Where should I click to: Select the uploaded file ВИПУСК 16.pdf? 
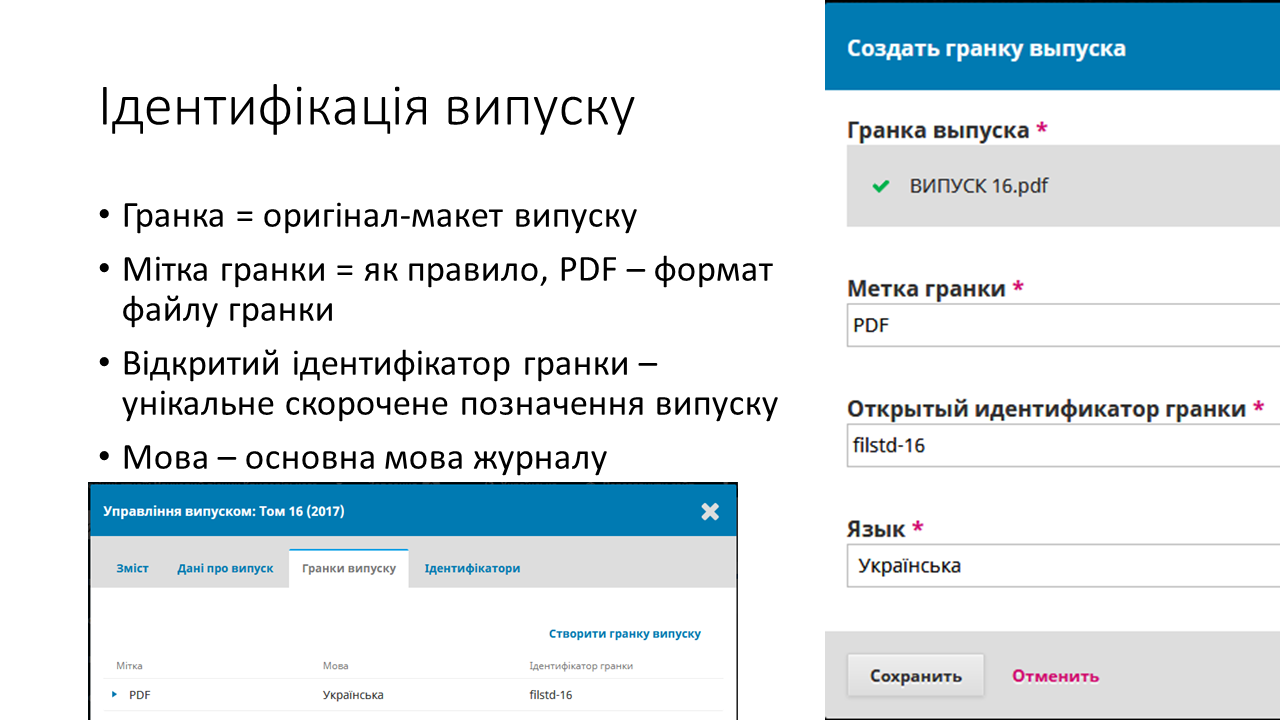click(x=978, y=186)
